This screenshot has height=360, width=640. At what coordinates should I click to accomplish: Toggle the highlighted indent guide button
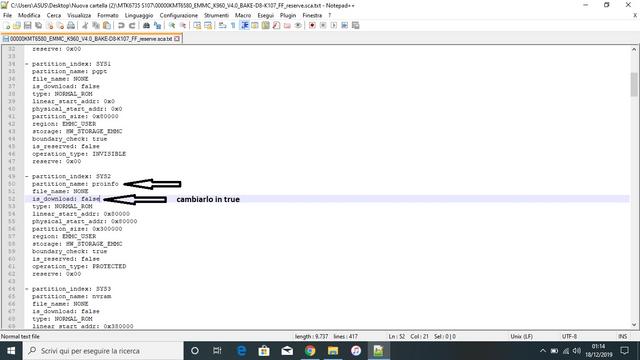pos(244,25)
